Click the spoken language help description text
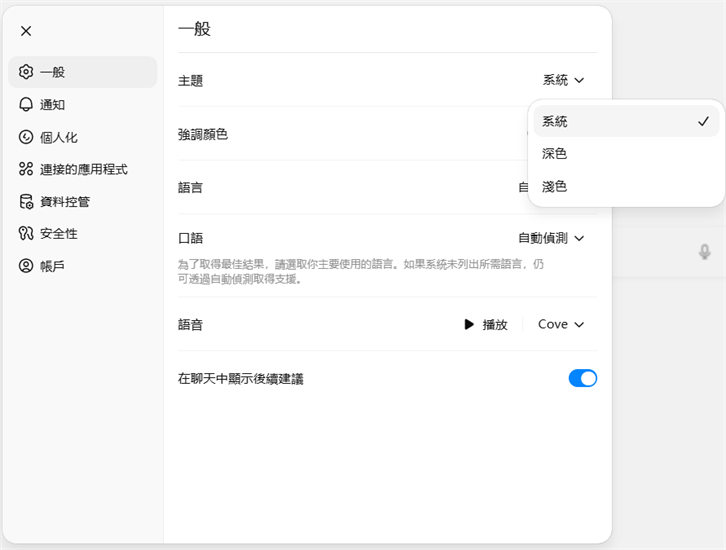Image resolution: width=726 pixels, height=550 pixels. (361, 272)
